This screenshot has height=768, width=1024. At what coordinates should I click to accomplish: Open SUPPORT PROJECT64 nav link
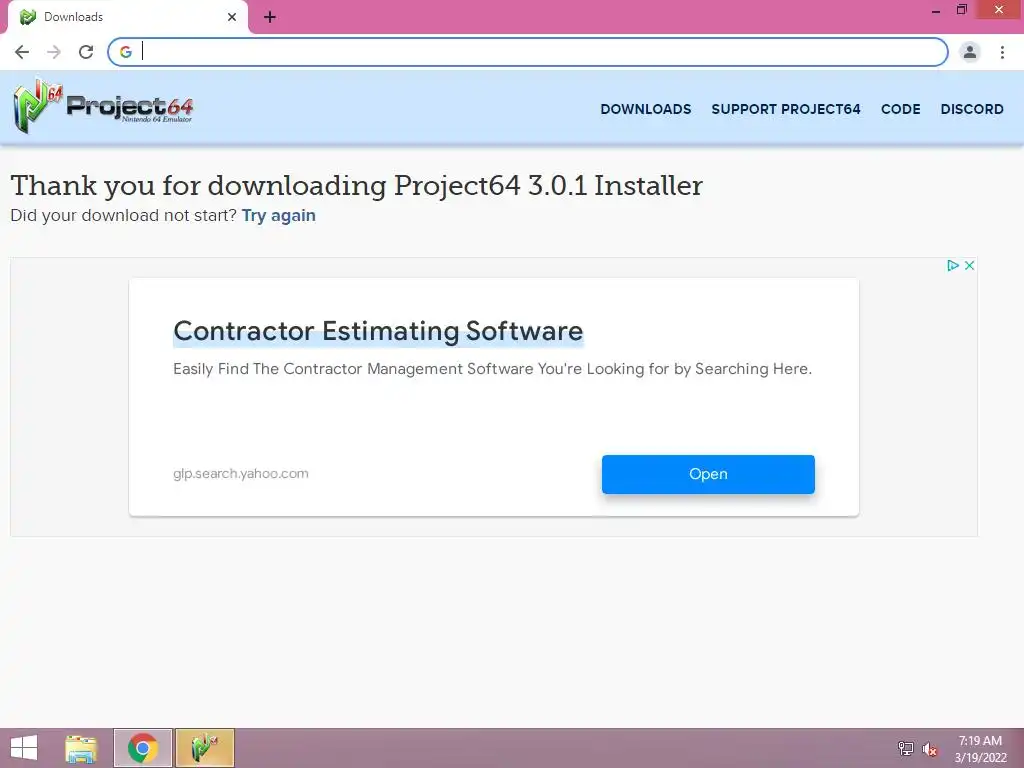point(786,109)
